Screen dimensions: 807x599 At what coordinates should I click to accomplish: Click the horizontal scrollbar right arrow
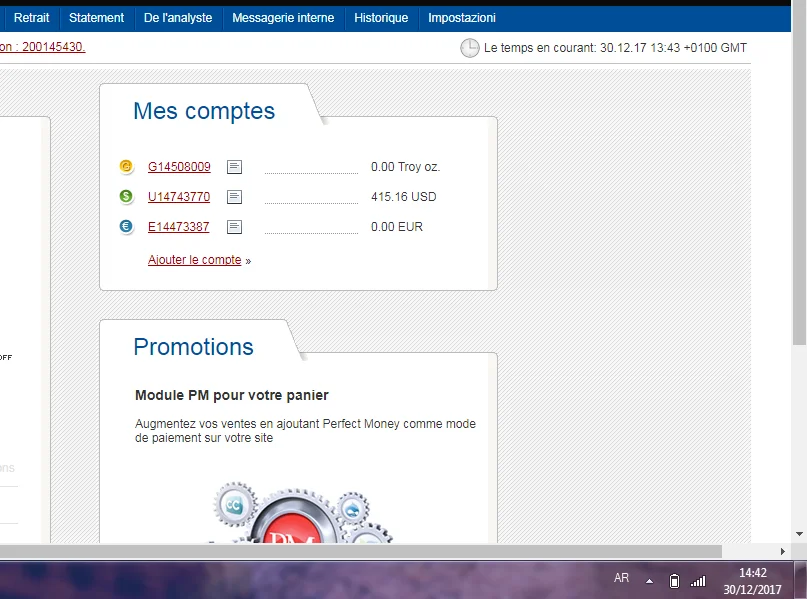pyautogui.click(x=782, y=551)
